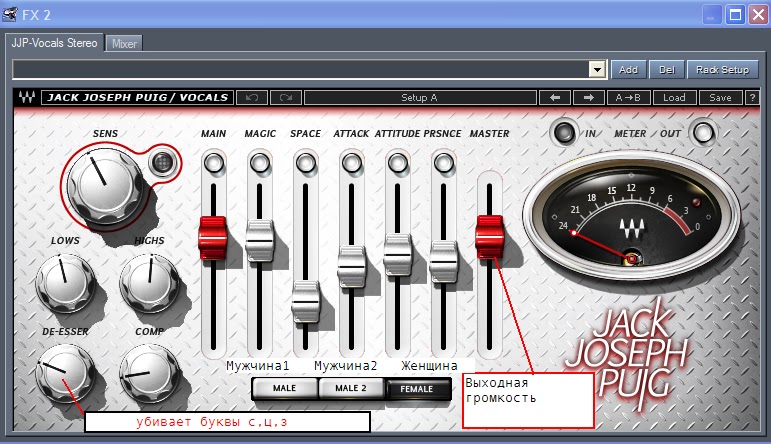
Task: Toggle the ATTACK fader on/off light
Action: click(352, 163)
